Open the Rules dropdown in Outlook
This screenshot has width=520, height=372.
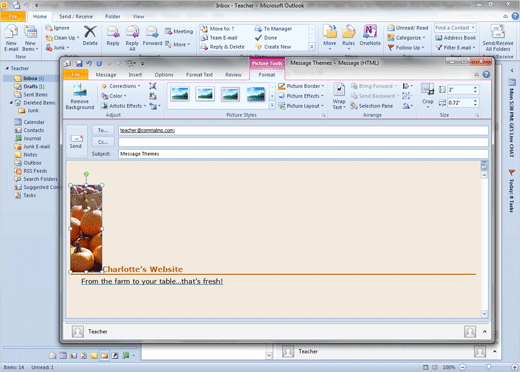(349, 37)
